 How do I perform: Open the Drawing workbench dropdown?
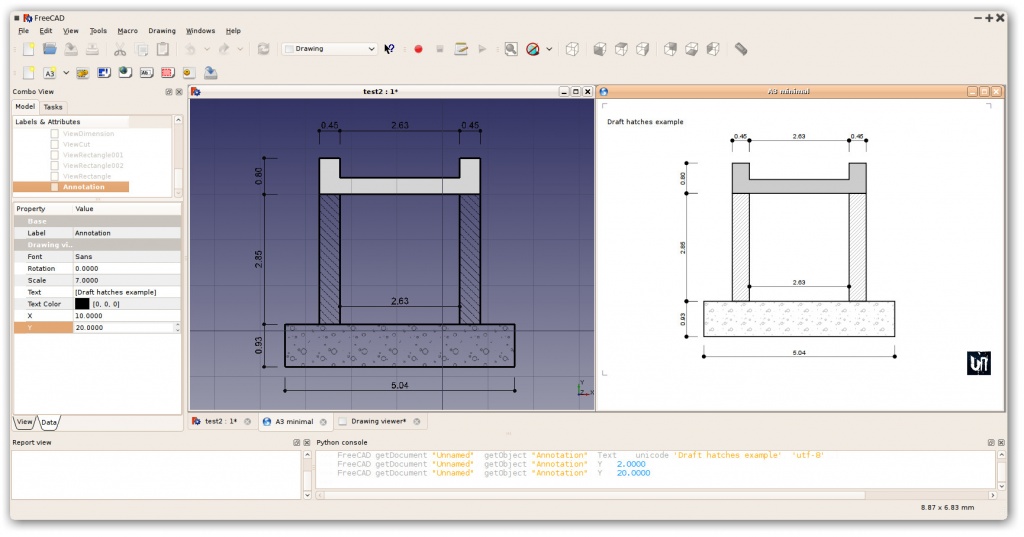pyautogui.click(x=330, y=49)
